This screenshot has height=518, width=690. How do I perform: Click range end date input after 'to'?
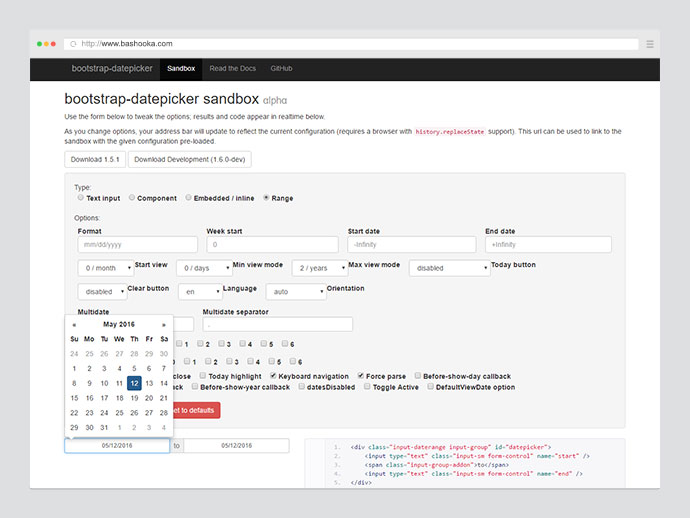[236, 445]
